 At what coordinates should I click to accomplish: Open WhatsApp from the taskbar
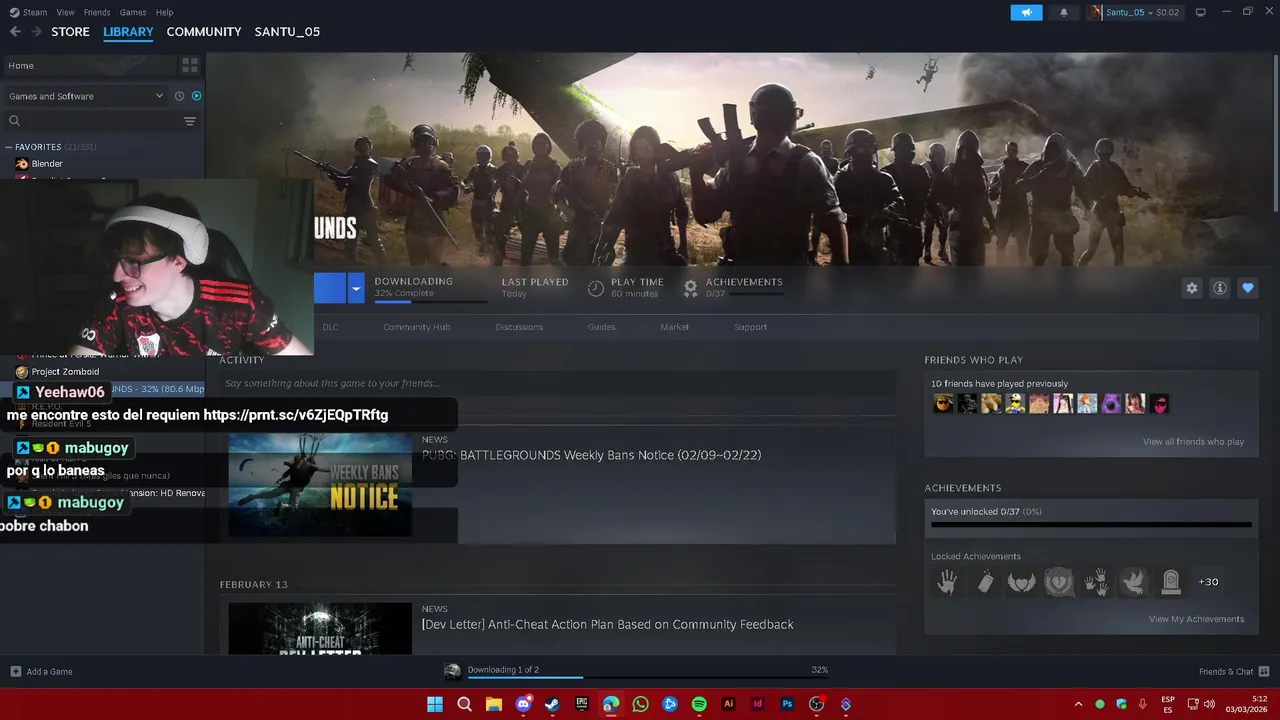point(640,704)
